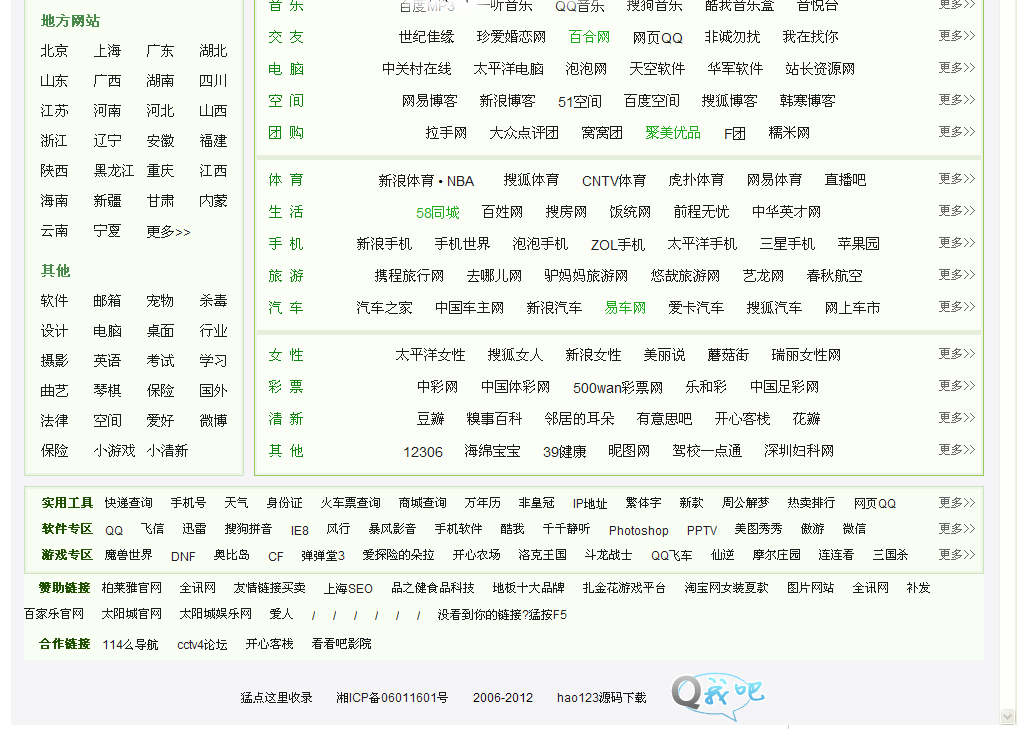This screenshot has width=1018, height=729.
Task: Open the 百合网 link
Action: coord(590,37)
